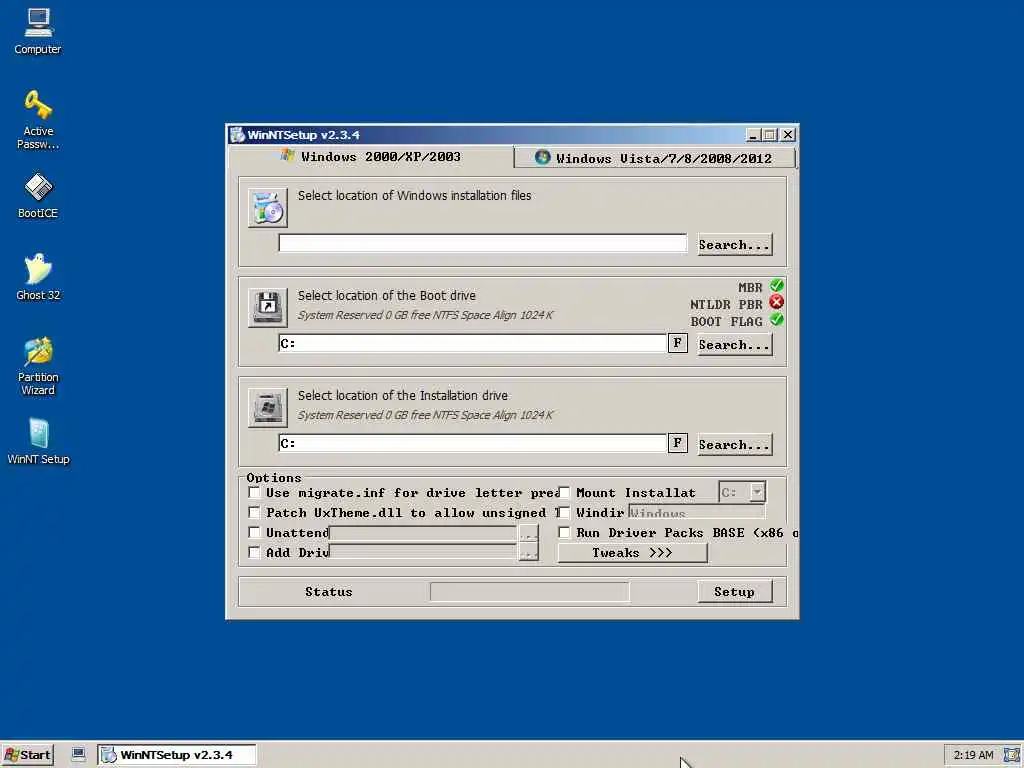Screen dimensions: 1024x768
Task: Toggle the Add Drivers checkbox
Action: tap(255, 552)
